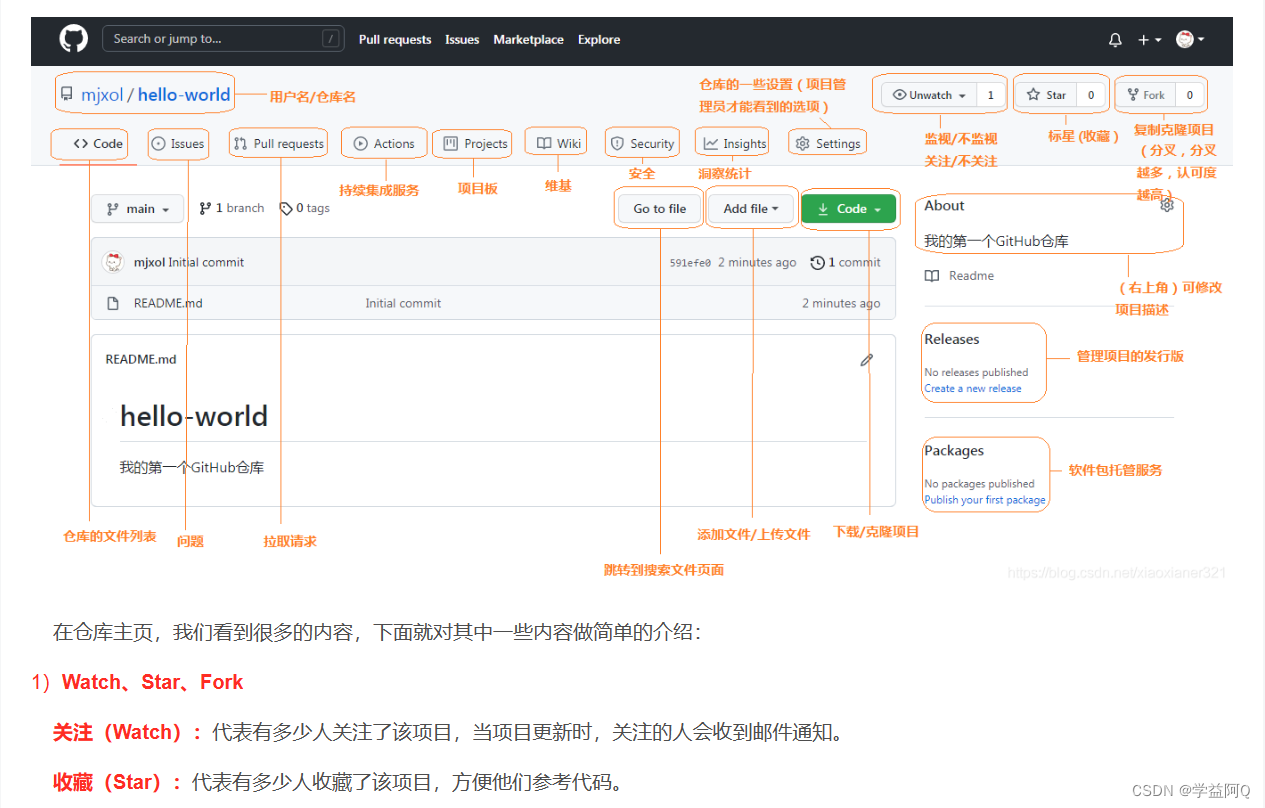Open the hello-world repository link
The width and height of the screenshot is (1265, 808).
pyautogui.click(x=184, y=95)
